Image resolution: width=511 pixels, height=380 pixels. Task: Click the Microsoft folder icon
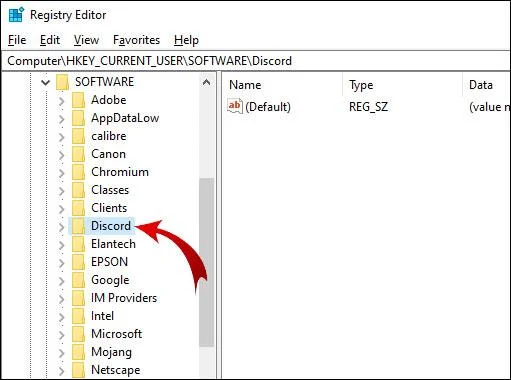(78, 334)
